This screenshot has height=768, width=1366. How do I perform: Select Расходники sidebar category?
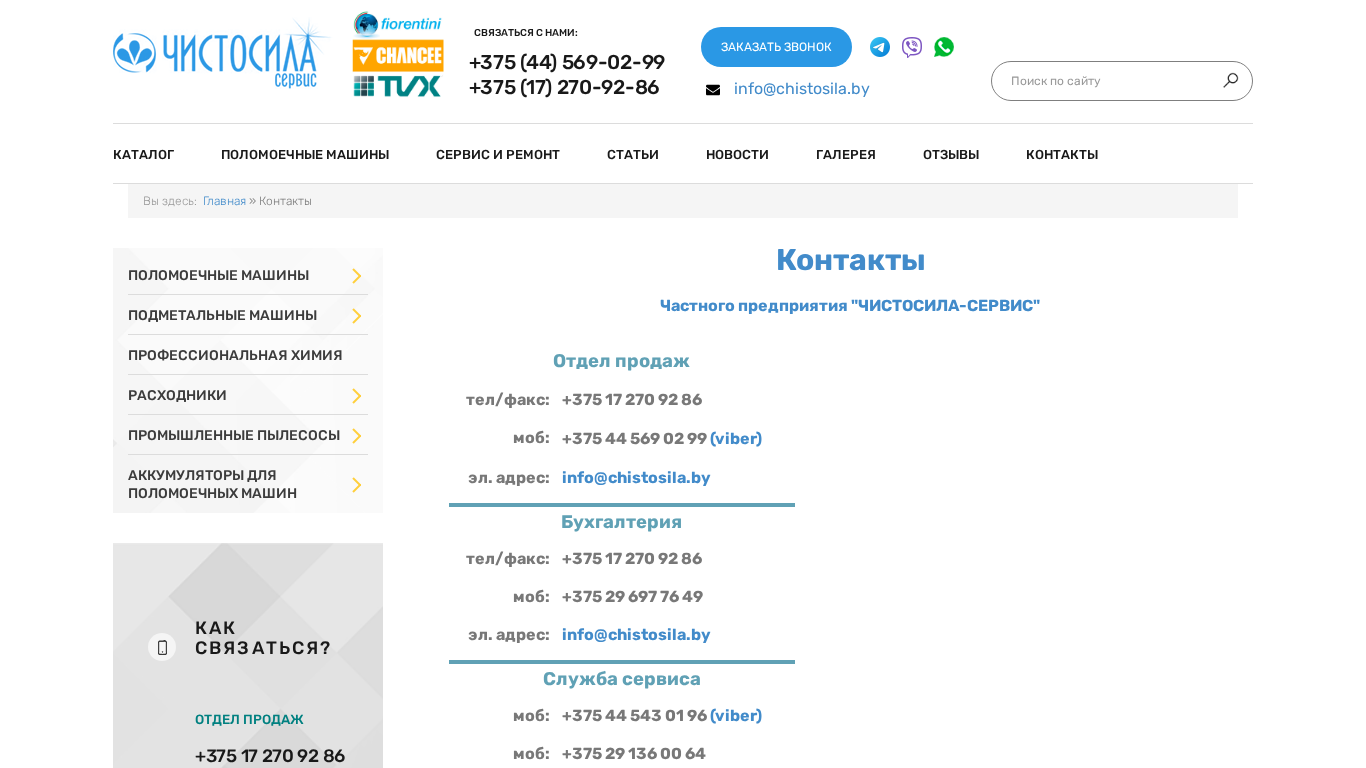coord(177,395)
